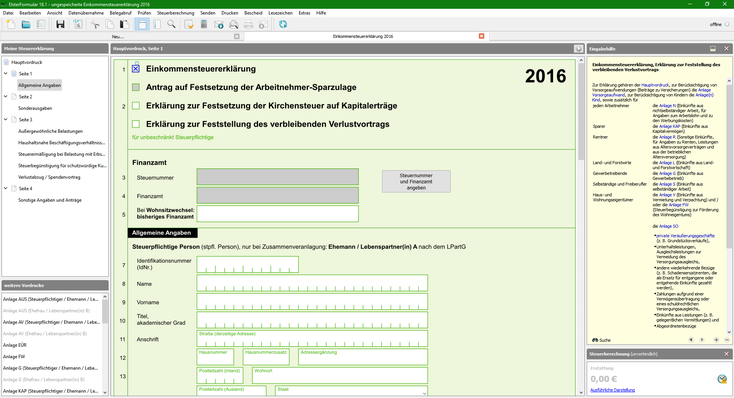Screen dimensions: 734x398
Task: Select Außergewöhnliche Belastungen tree item
Action: [50, 131]
